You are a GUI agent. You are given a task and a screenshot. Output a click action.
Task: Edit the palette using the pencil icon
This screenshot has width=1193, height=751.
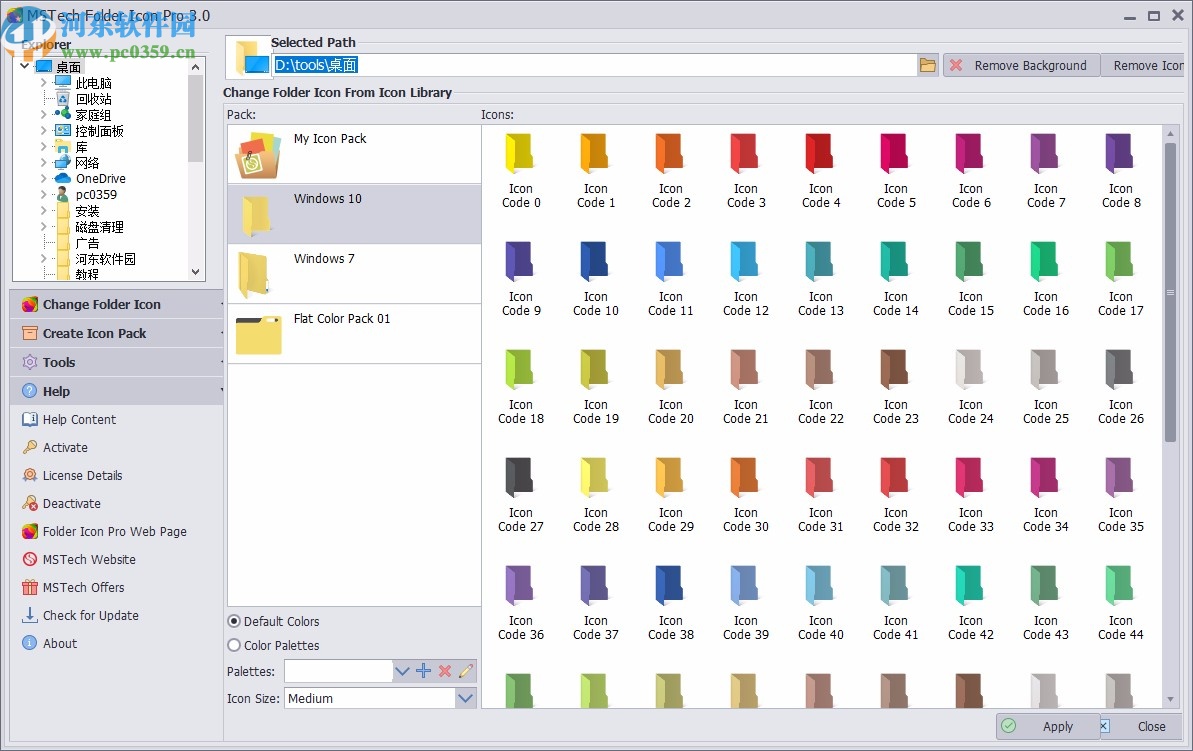tap(465, 670)
